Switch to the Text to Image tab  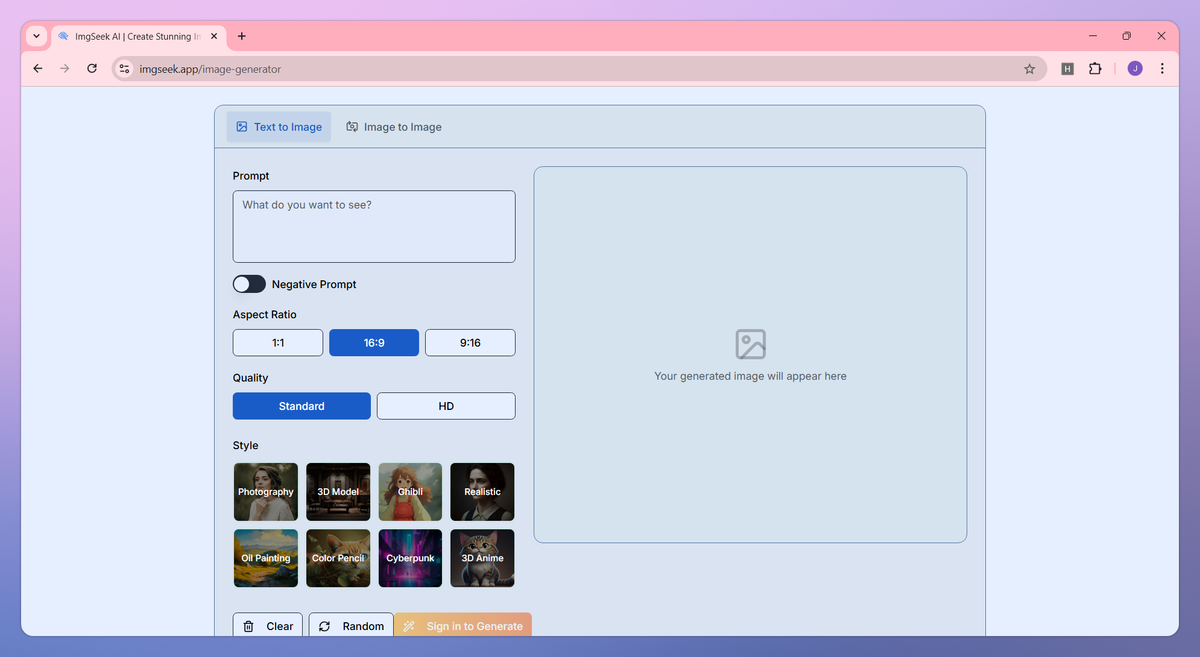(279, 127)
